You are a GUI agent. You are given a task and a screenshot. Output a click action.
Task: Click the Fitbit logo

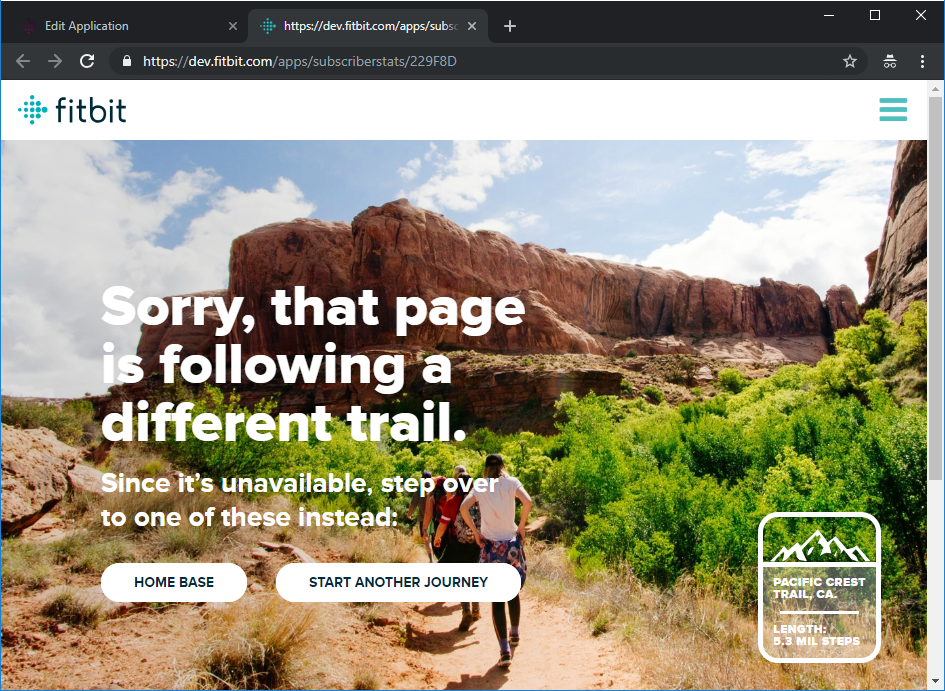tap(73, 110)
